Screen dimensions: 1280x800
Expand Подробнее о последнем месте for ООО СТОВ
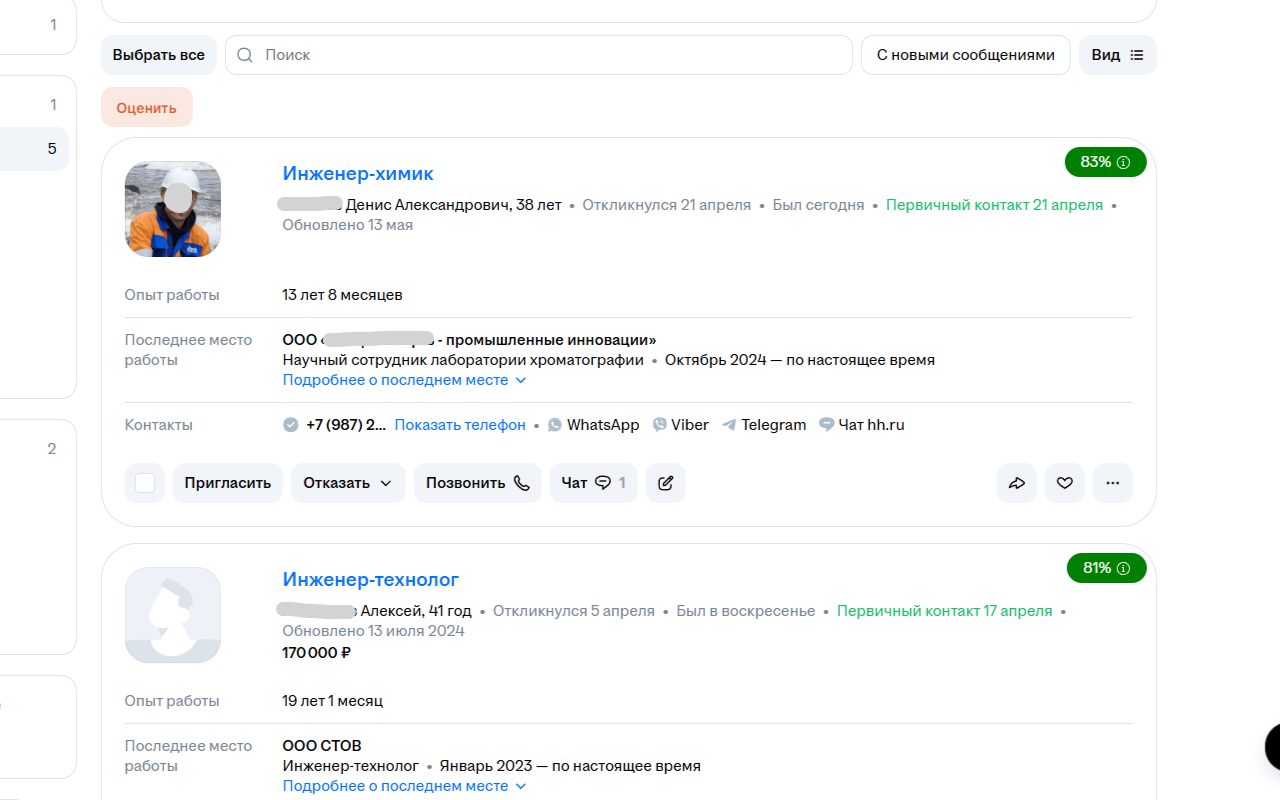point(404,786)
